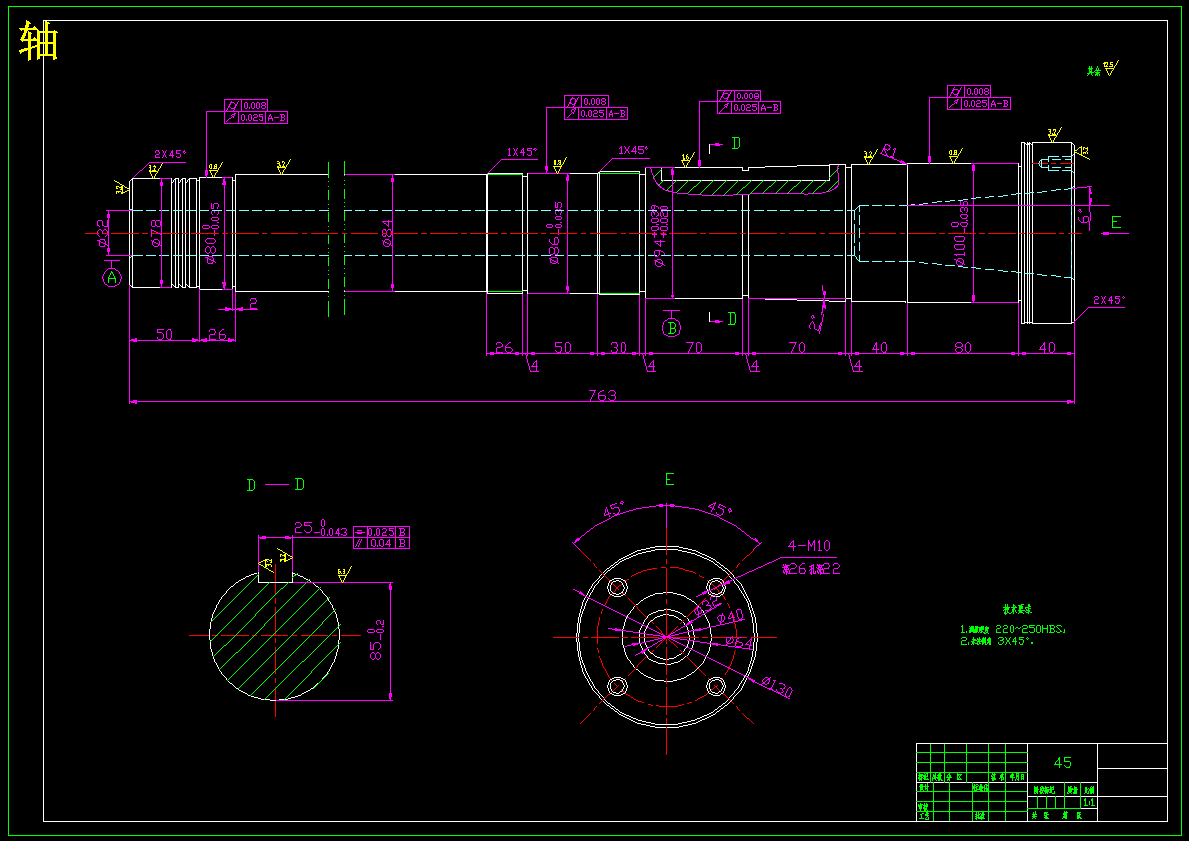
Task: Click the ø80 diameter dimension text
Action: tap(213, 233)
